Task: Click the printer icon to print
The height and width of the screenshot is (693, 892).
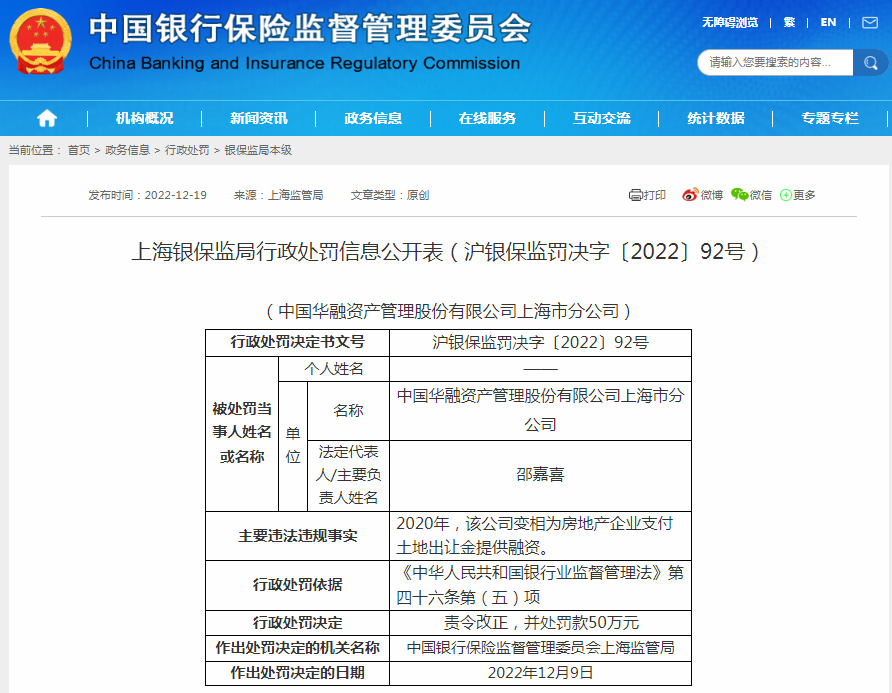Action: (635, 195)
